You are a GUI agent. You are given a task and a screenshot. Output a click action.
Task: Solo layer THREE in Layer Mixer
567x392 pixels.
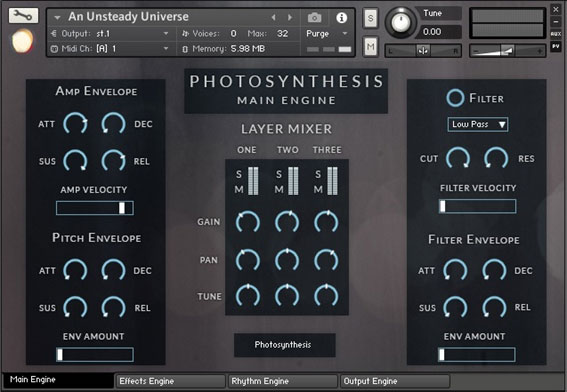(318, 175)
